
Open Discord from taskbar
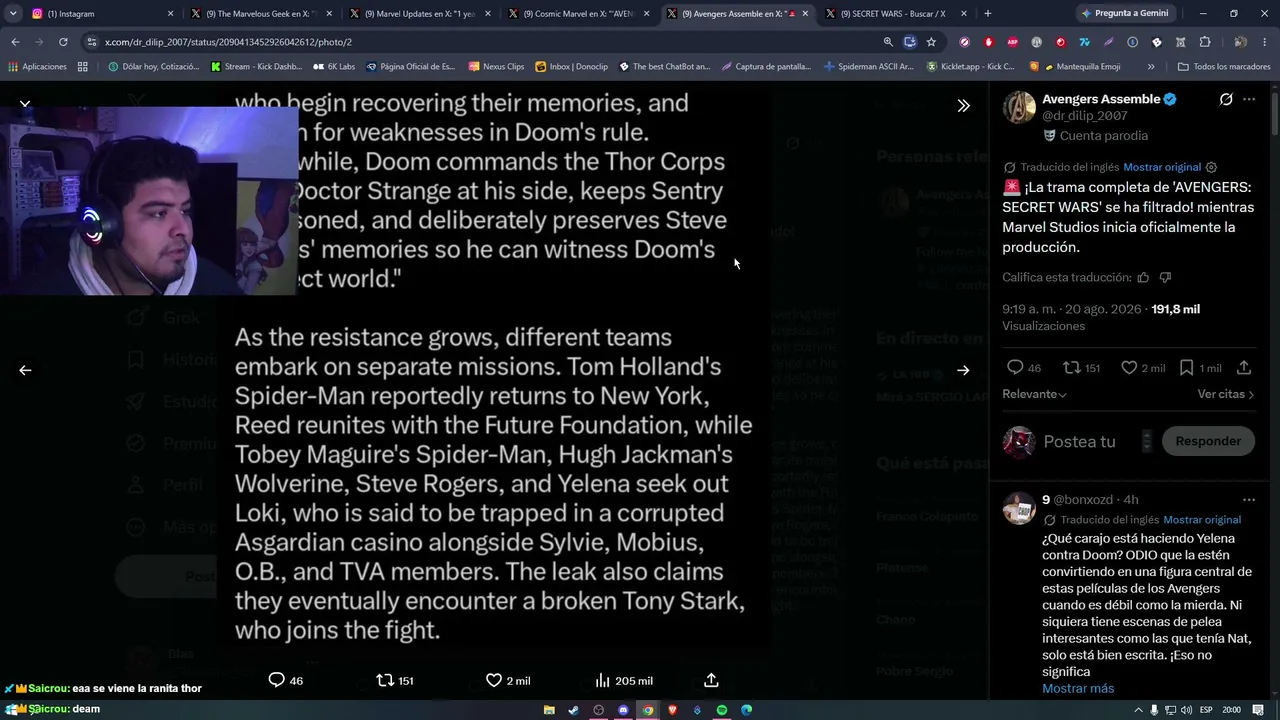[623, 710]
